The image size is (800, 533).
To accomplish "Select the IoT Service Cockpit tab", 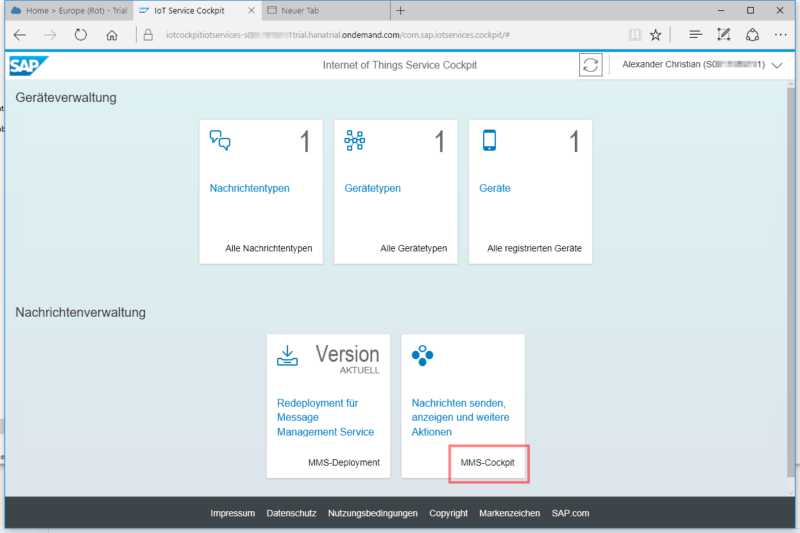I will pos(197,10).
